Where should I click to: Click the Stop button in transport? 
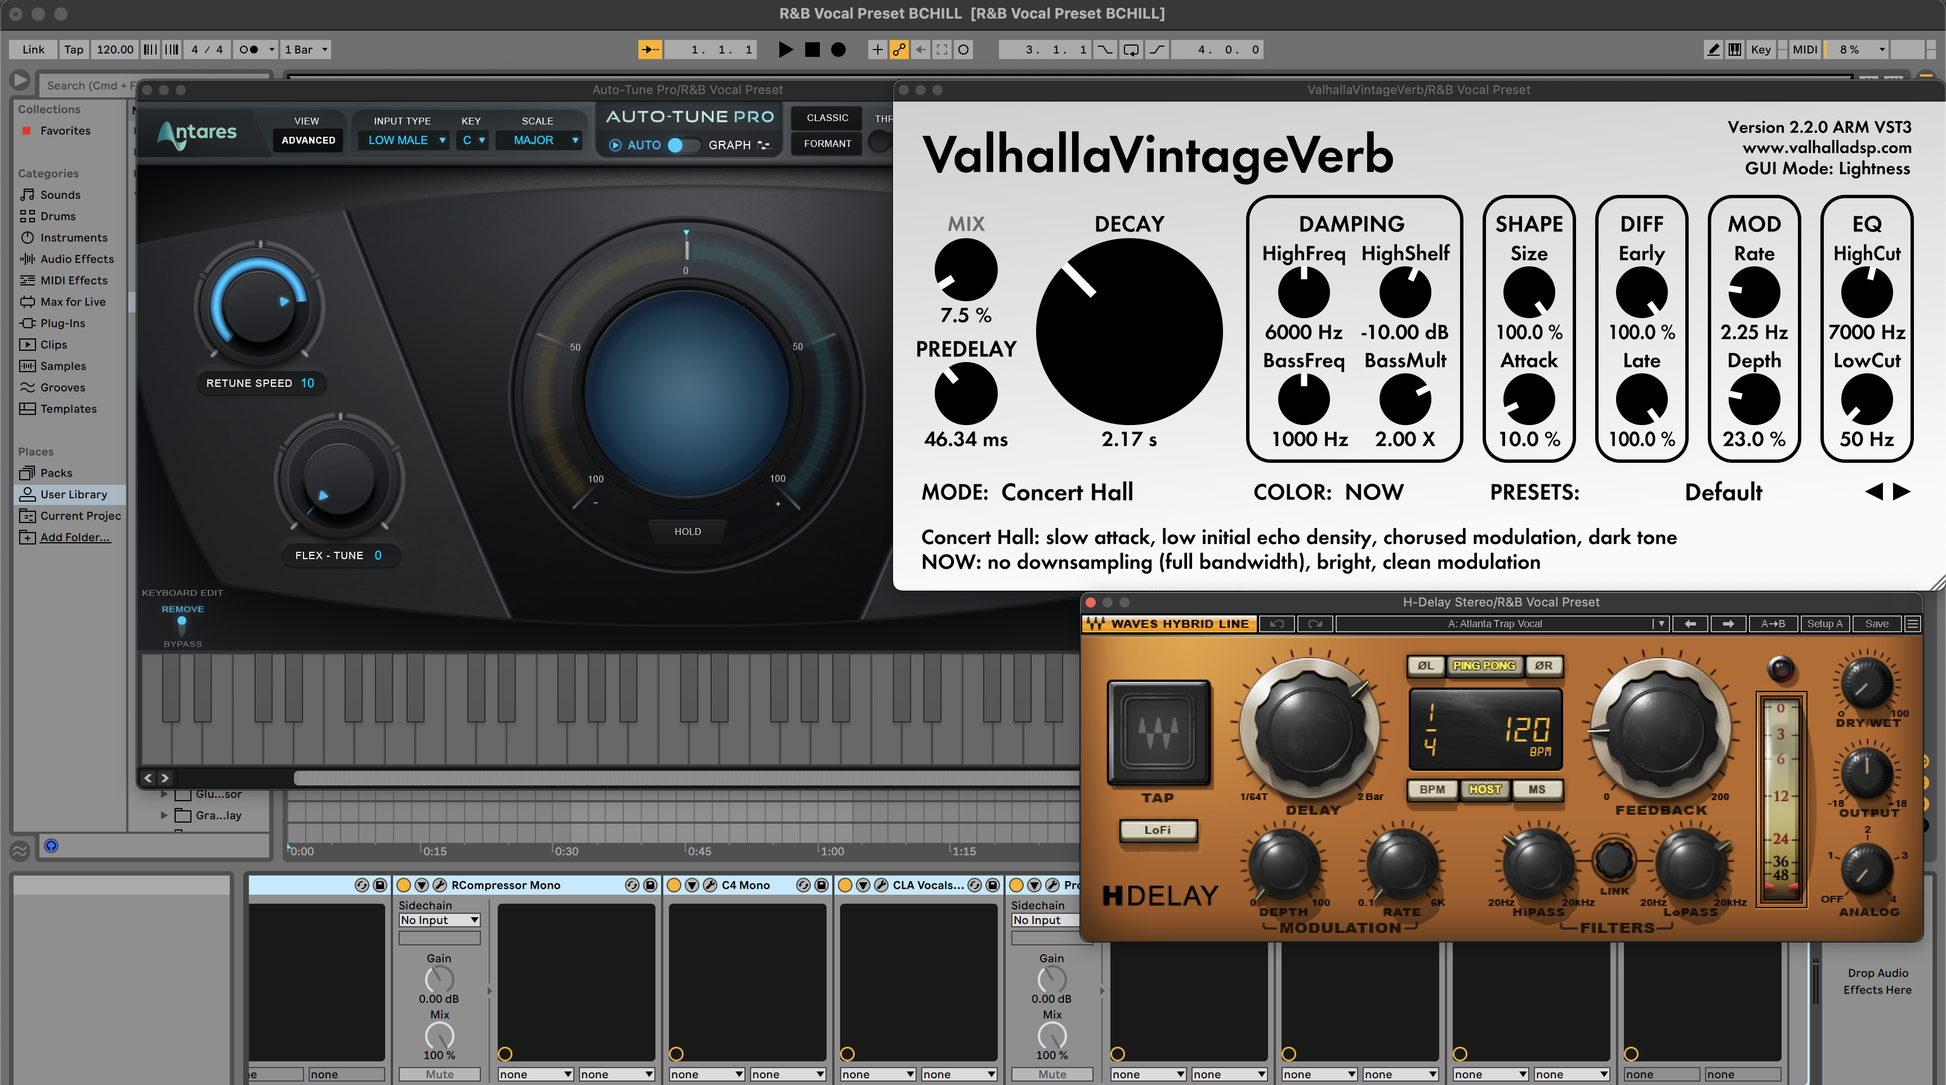[812, 49]
